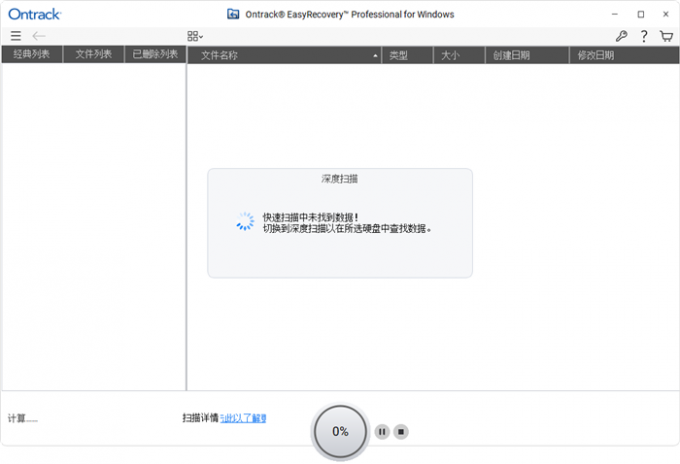Click the 创建日期 column header
The height and width of the screenshot is (464, 680).
527,55
